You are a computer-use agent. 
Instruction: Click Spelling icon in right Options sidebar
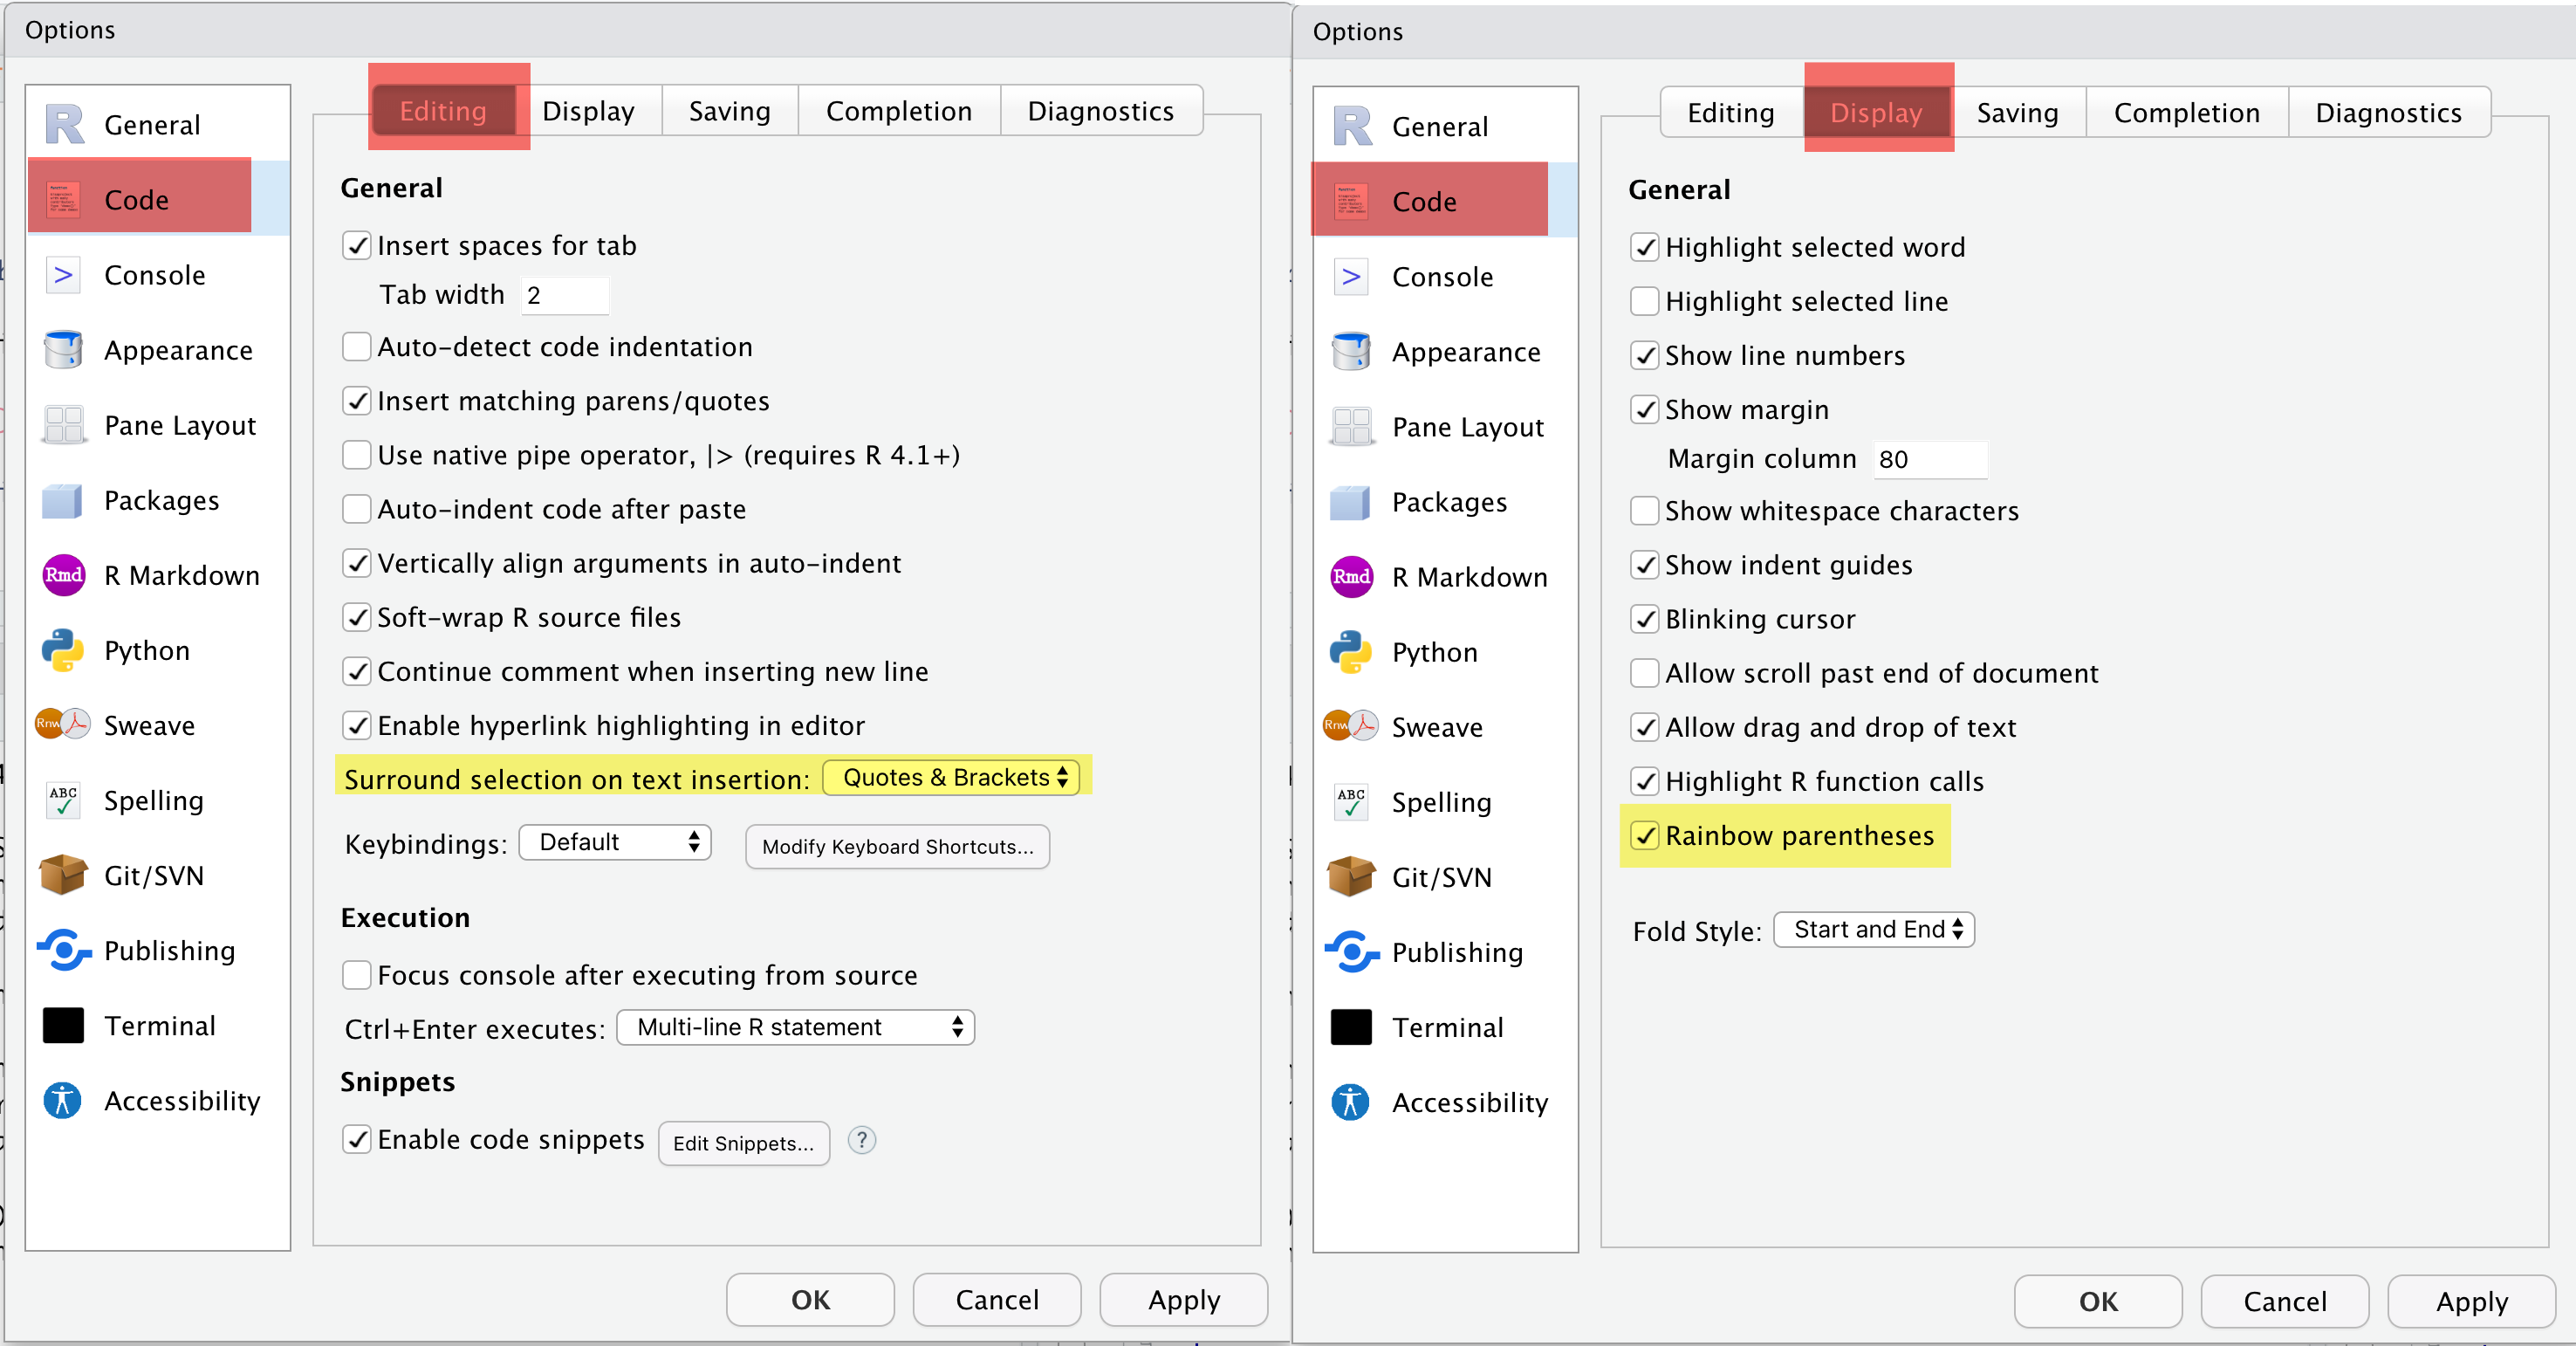(x=1351, y=802)
